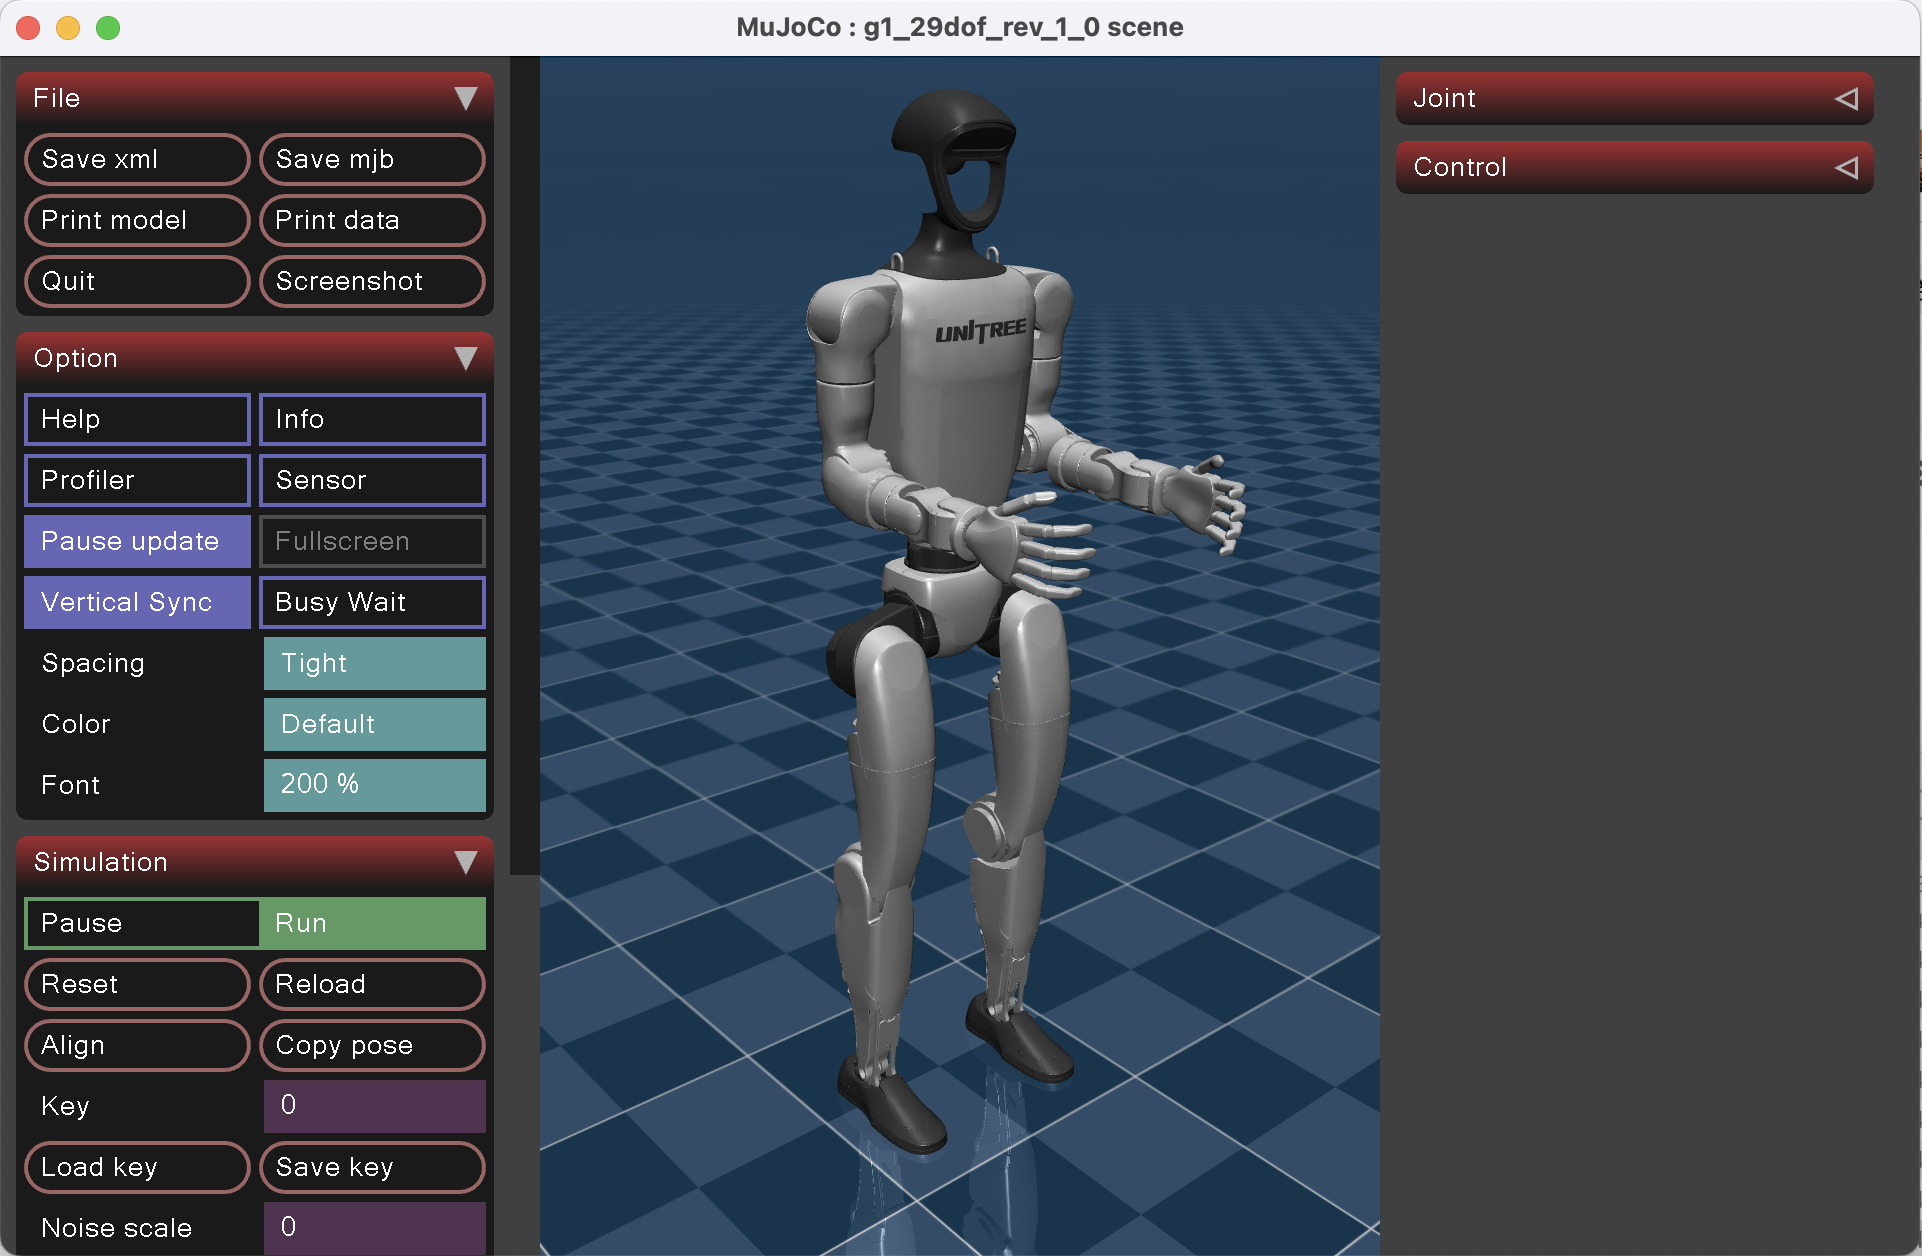Screen dimensions: 1922x1256
Task: Click the Print model button
Action: pyautogui.click(x=137, y=220)
